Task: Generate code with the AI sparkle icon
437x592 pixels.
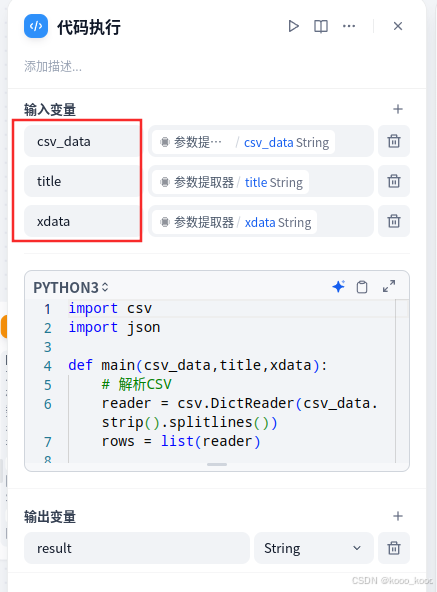Action: tap(338, 287)
